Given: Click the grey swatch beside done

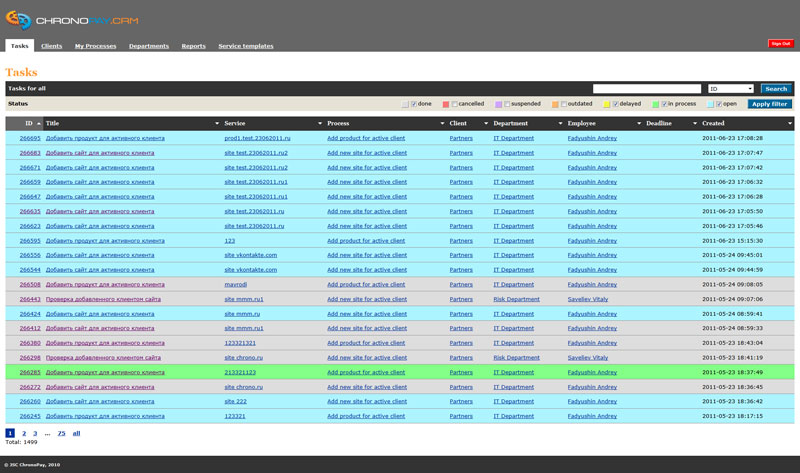Looking at the screenshot, I should (405, 104).
